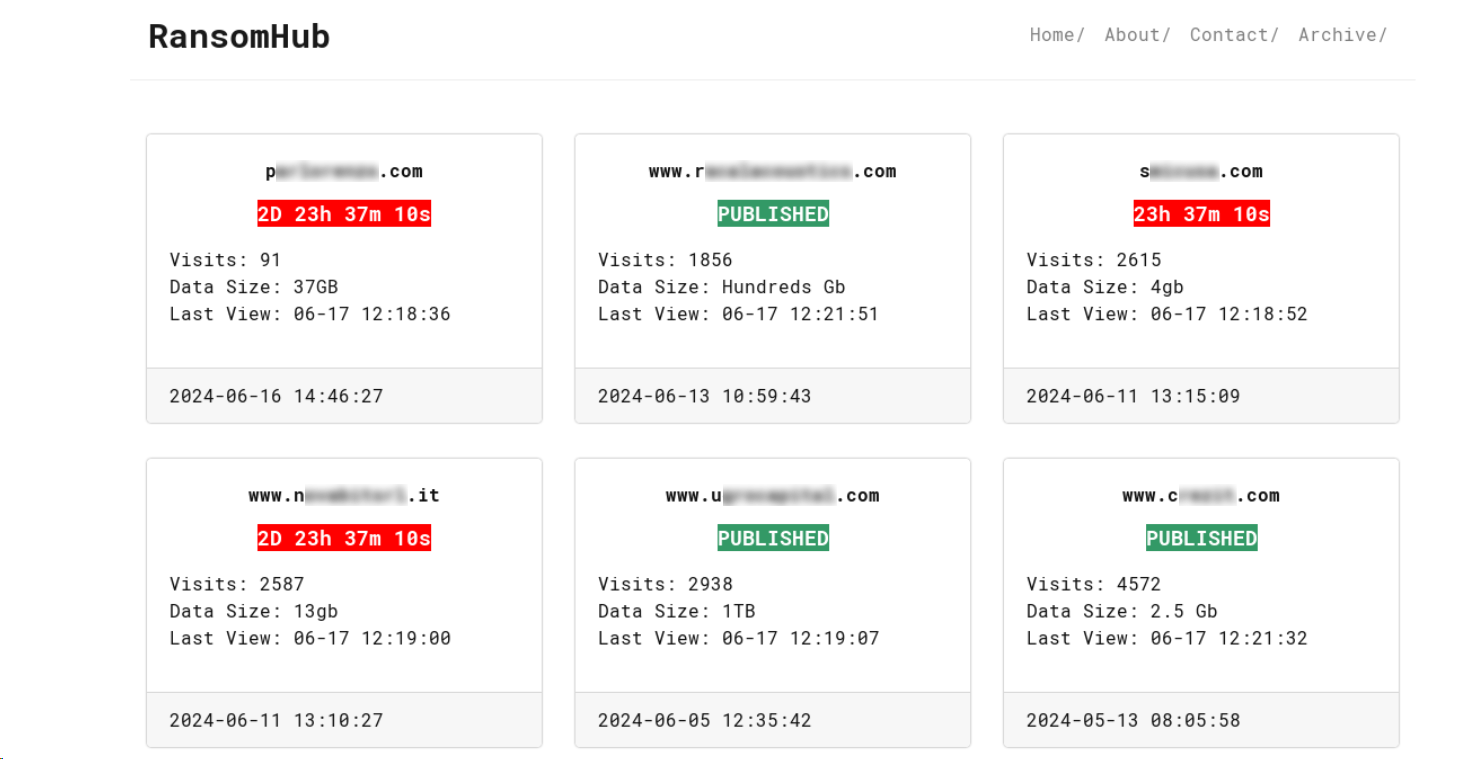
Task: Click the 2024-06-16 14:46:27 date footer
Action: [x=277, y=395]
